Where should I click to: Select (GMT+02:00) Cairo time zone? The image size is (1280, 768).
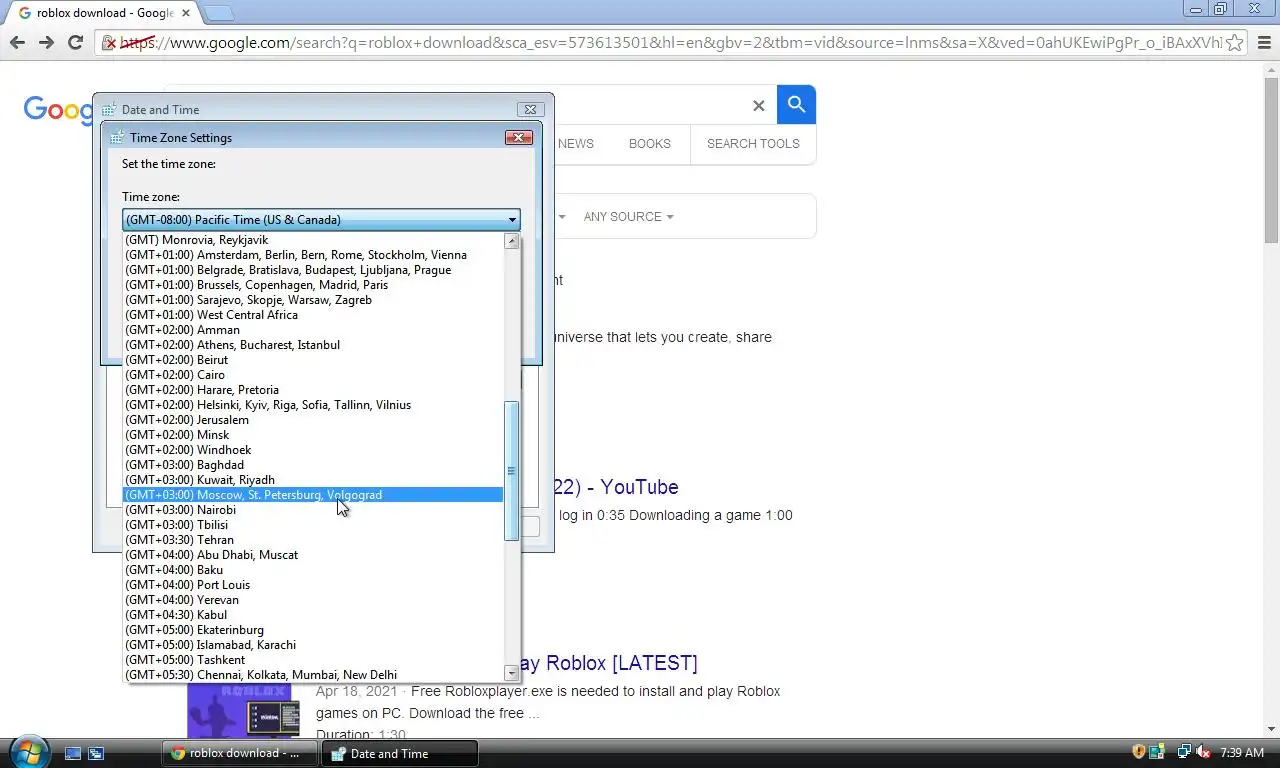coord(313,375)
